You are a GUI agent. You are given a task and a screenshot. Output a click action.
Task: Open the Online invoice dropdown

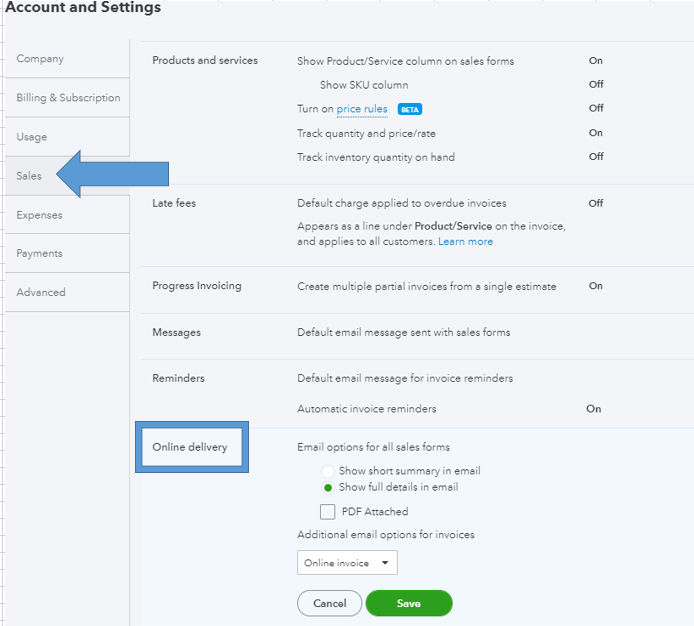coord(347,563)
